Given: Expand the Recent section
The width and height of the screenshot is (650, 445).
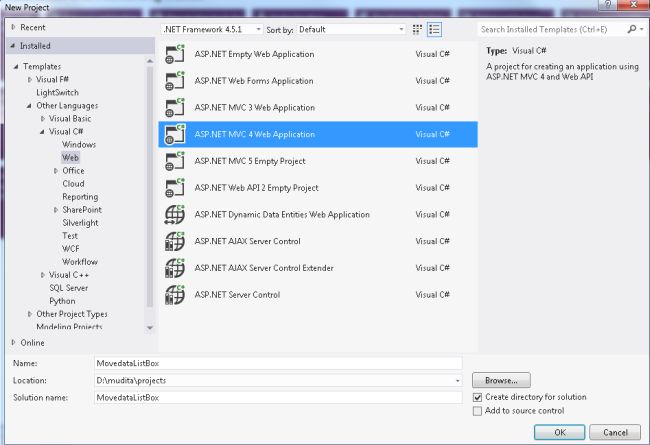Looking at the screenshot, I should tap(13, 27).
